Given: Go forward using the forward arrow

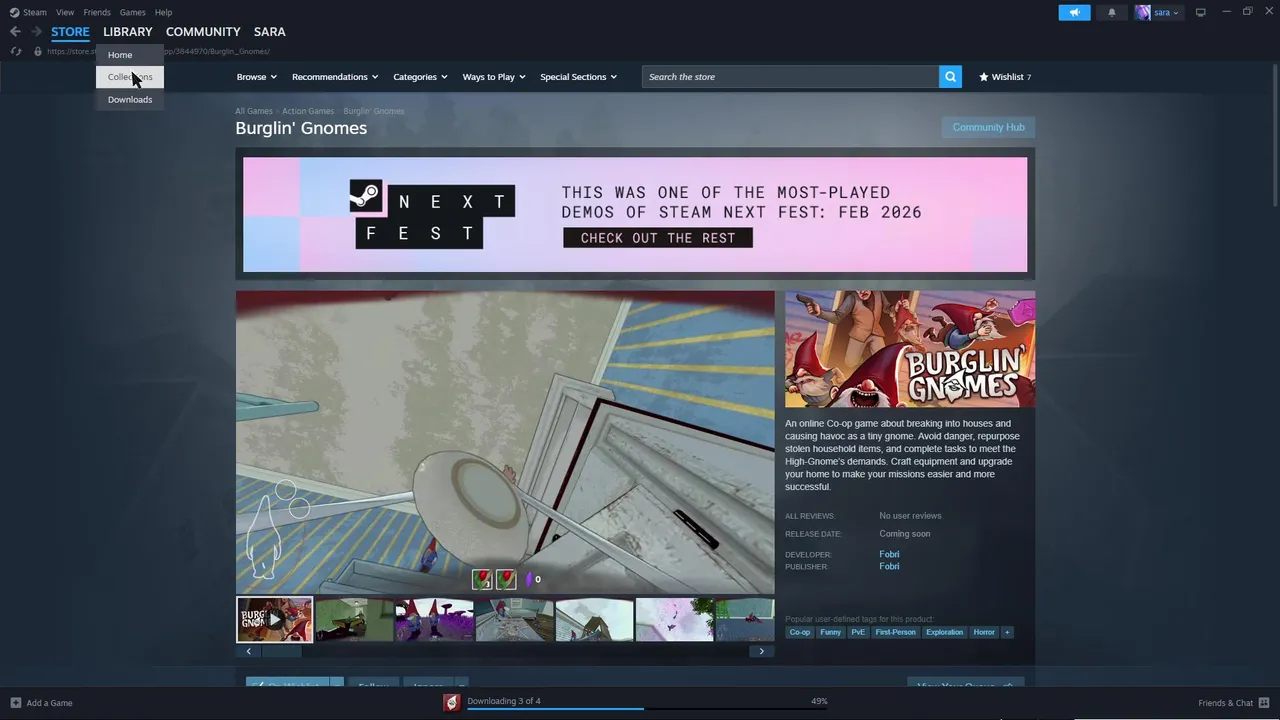Looking at the screenshot, I should (36, 32).
